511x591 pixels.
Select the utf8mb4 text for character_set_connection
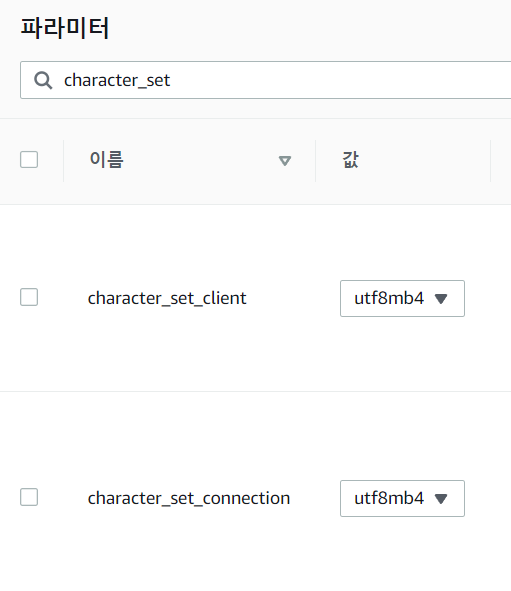click(x=389, y=498)
